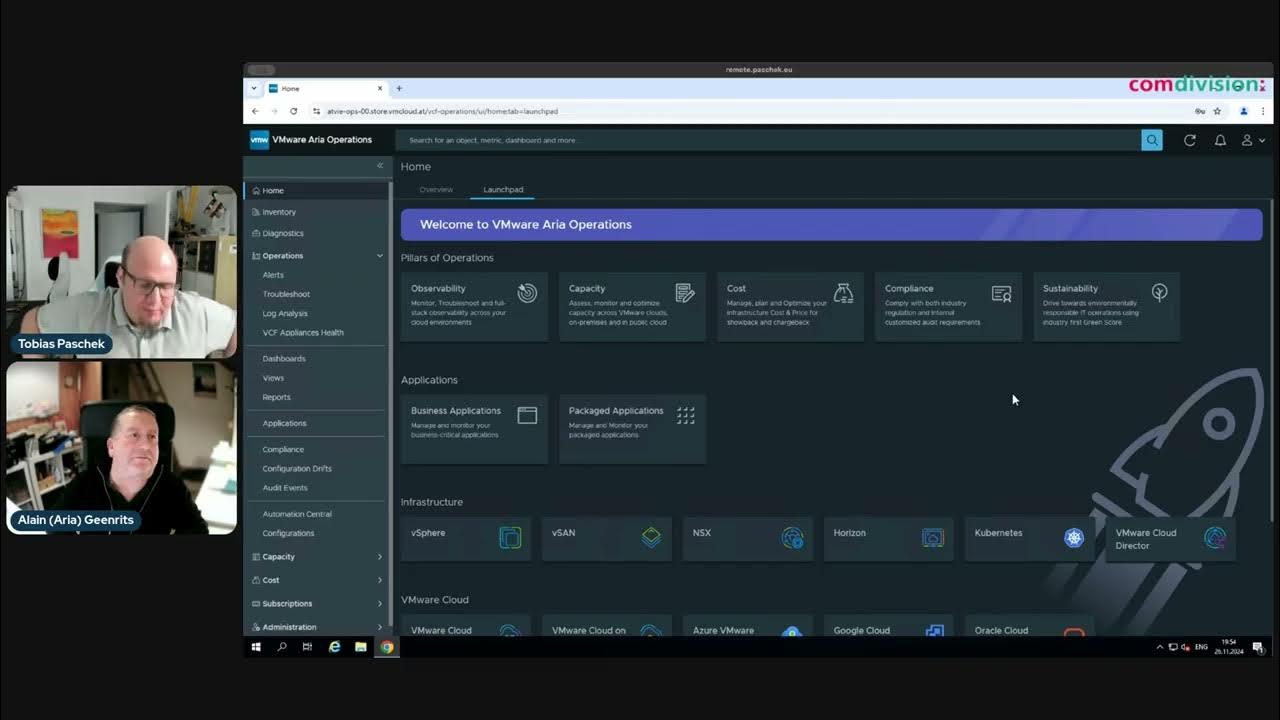The image size is (1280, 720).
Task: Open Internet Explorer from taskbar
Action: click(334, 647)
